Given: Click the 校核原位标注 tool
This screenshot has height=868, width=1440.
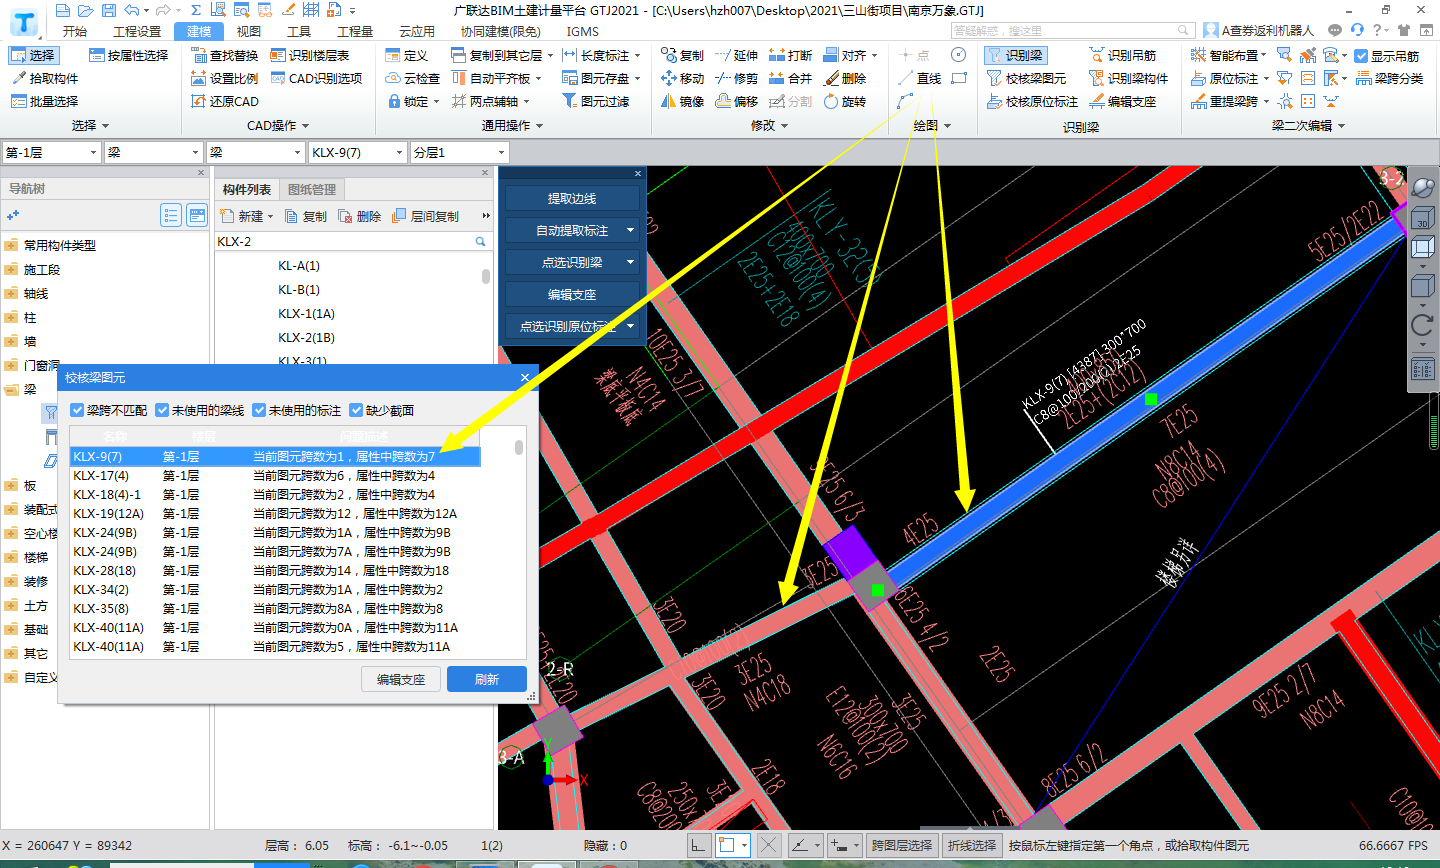Looking at the screenshot, I should click(1032, 101).
